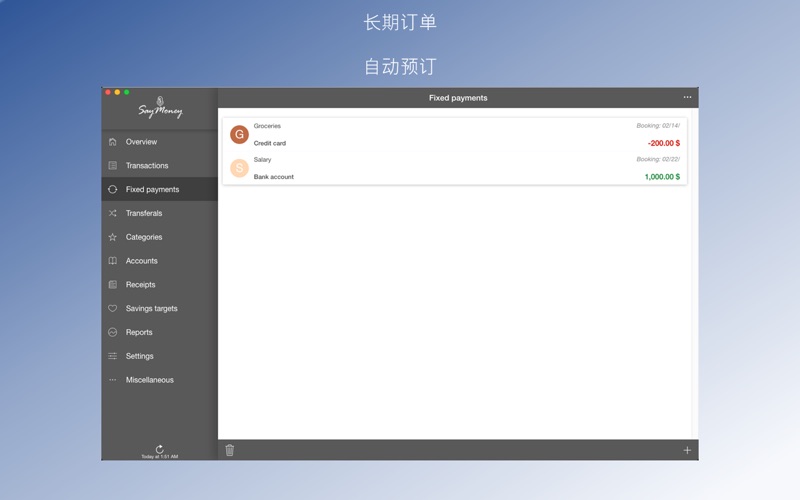Click the Bank account label

(x=274, y=177)
